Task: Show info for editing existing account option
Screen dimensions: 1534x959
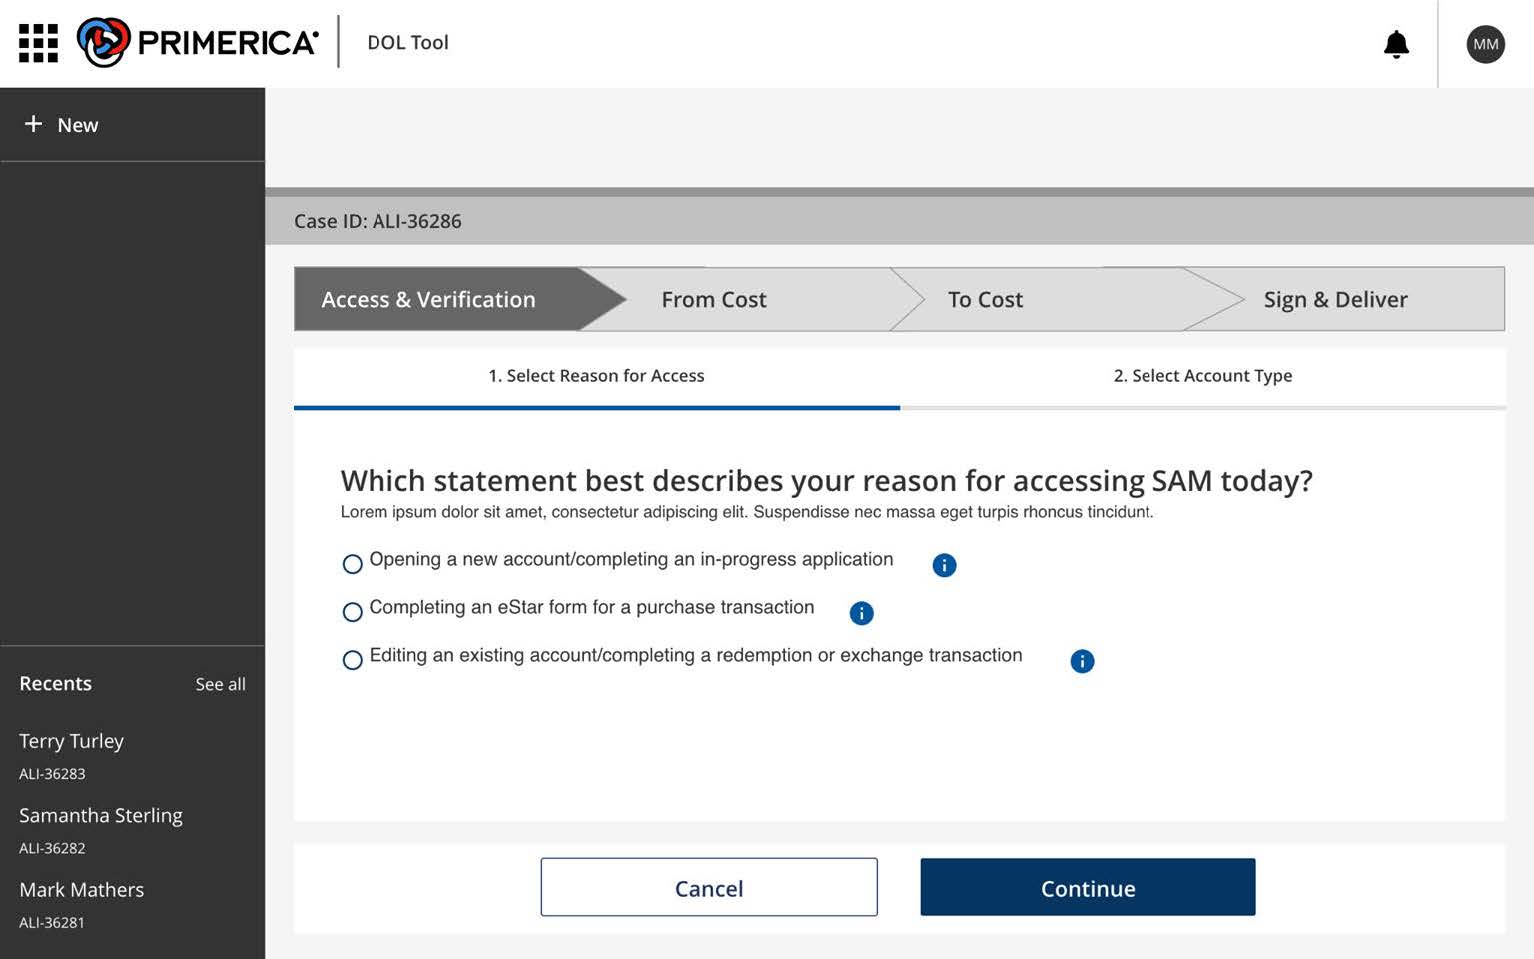Action: pyautogui.click(x=1082, y=661)
